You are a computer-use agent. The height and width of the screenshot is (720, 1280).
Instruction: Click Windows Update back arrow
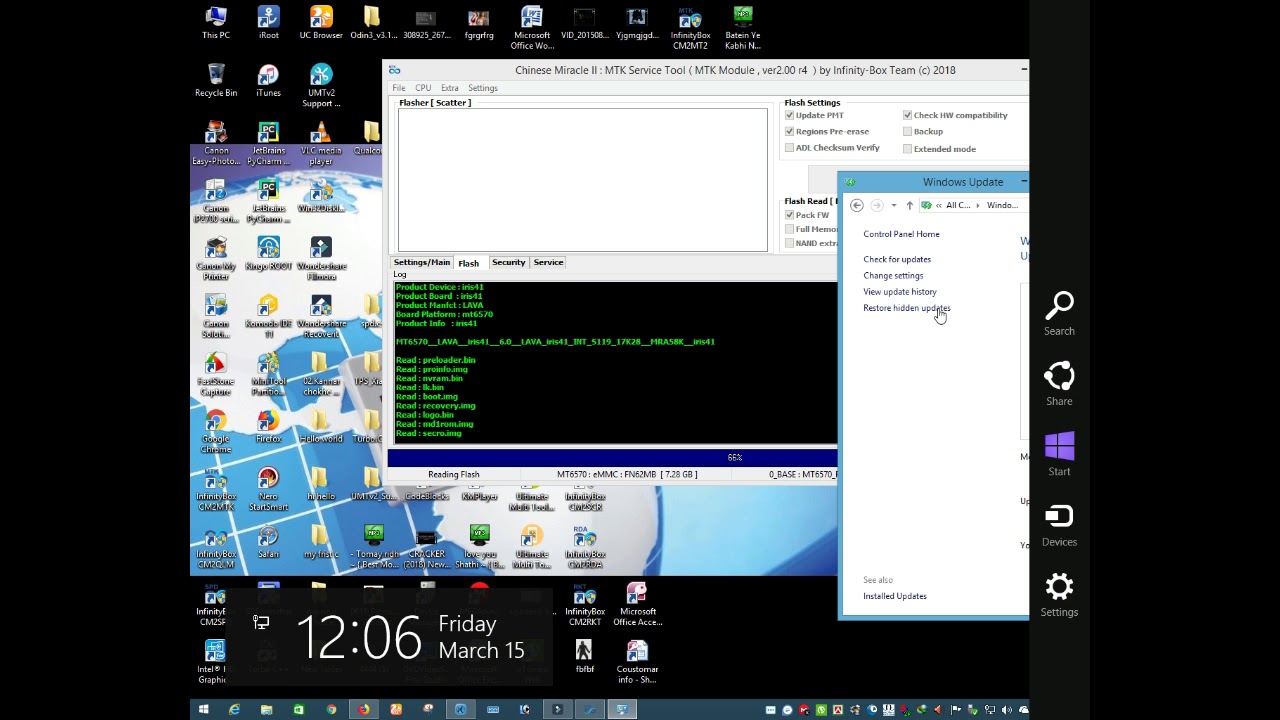point(857,205)
